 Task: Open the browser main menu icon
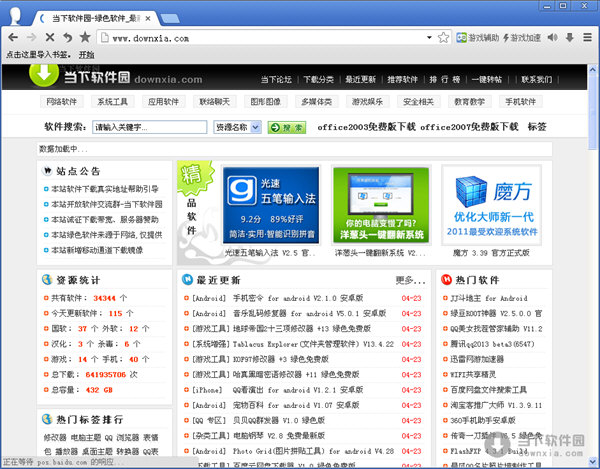click(586, 38)
